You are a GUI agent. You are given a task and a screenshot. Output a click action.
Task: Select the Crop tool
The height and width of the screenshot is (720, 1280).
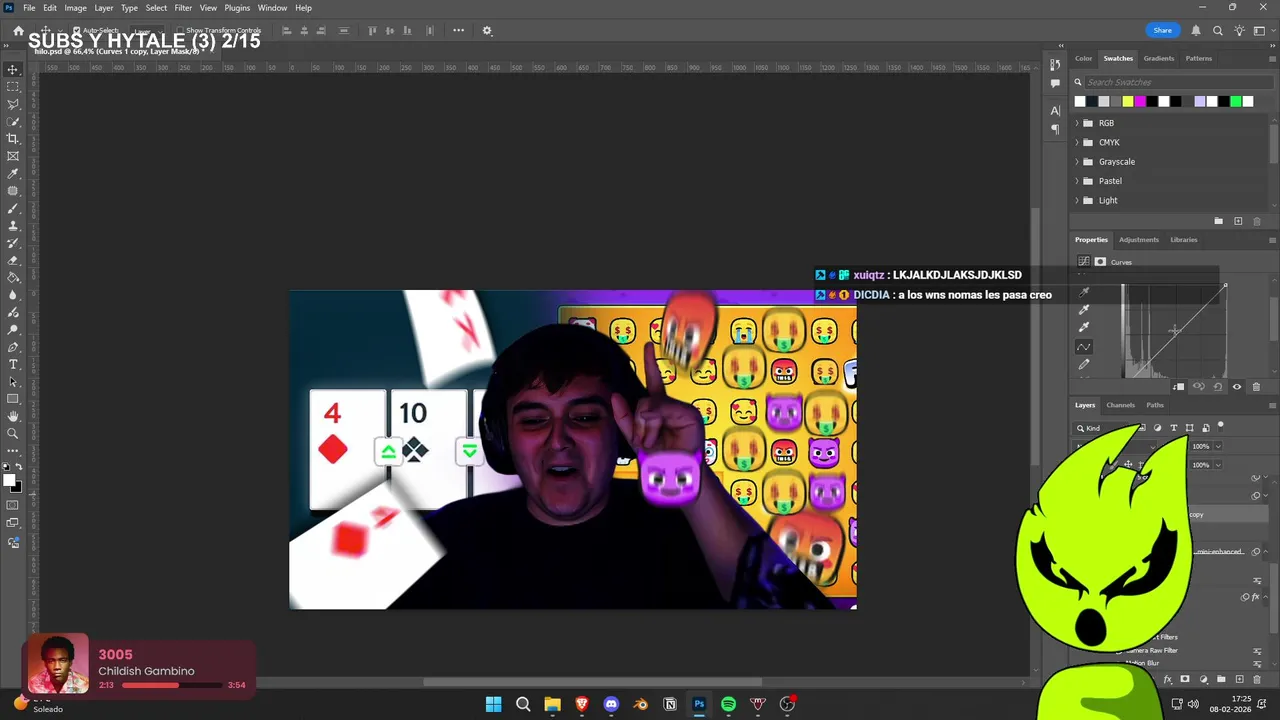pyautogui.click(x=13, y=139)
